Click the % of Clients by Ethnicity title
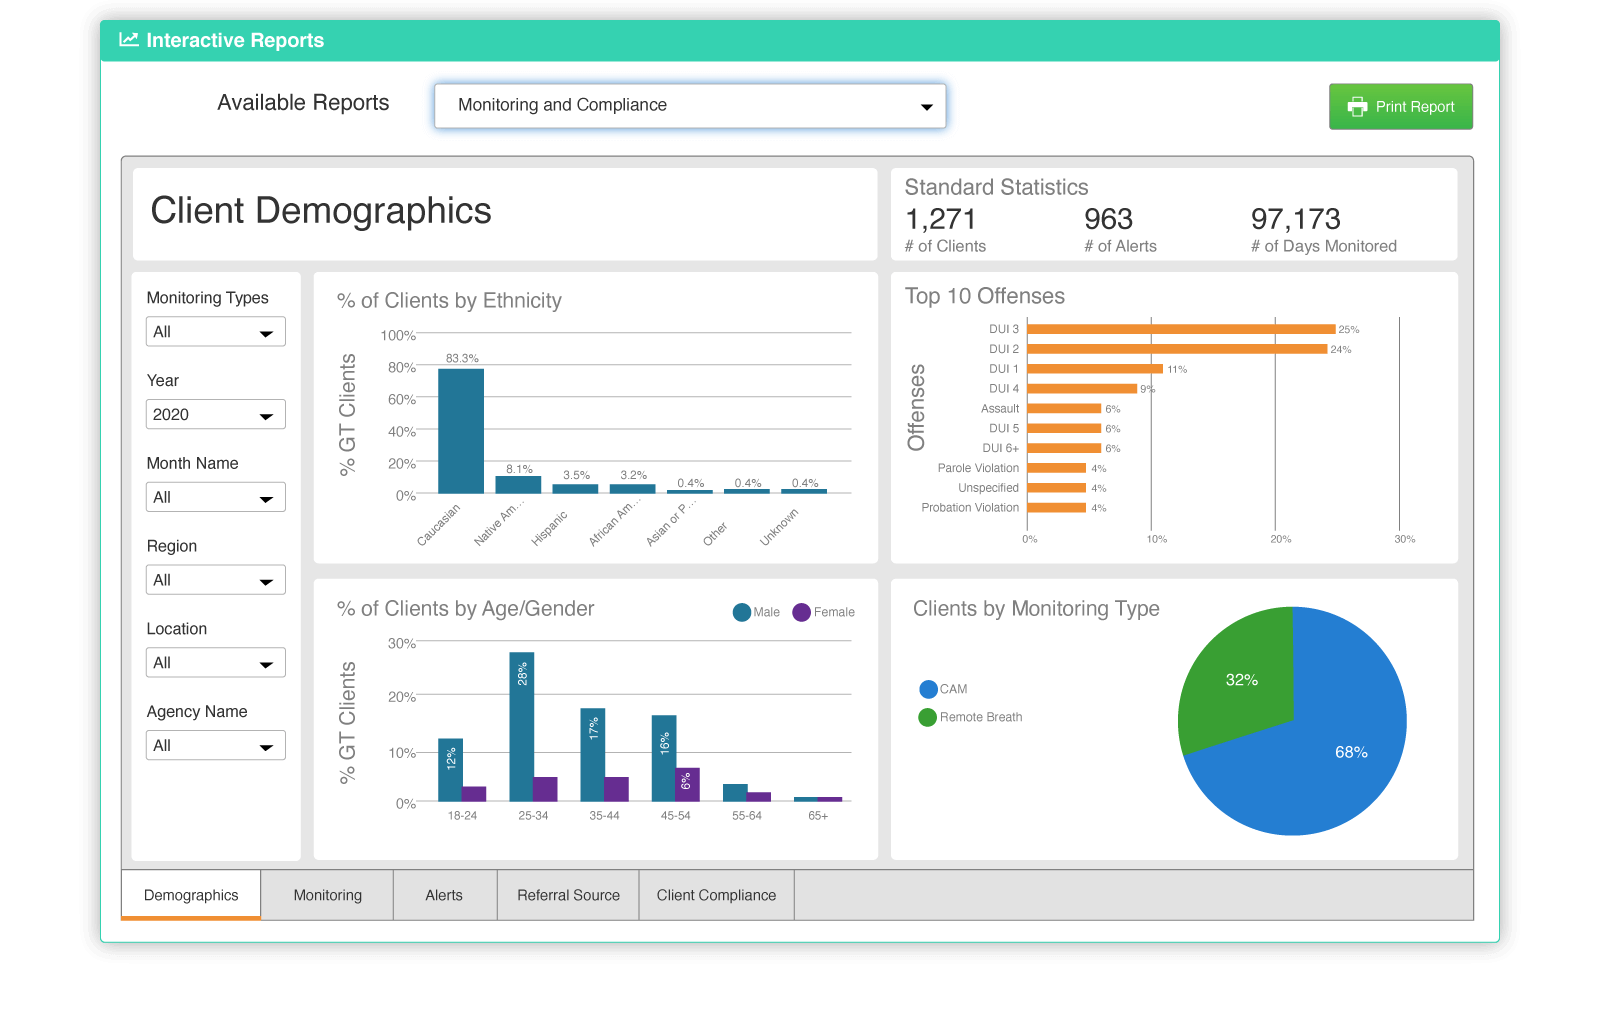Image resolution: width=1600 pixels, height=1033 pixels. point(449,301)
